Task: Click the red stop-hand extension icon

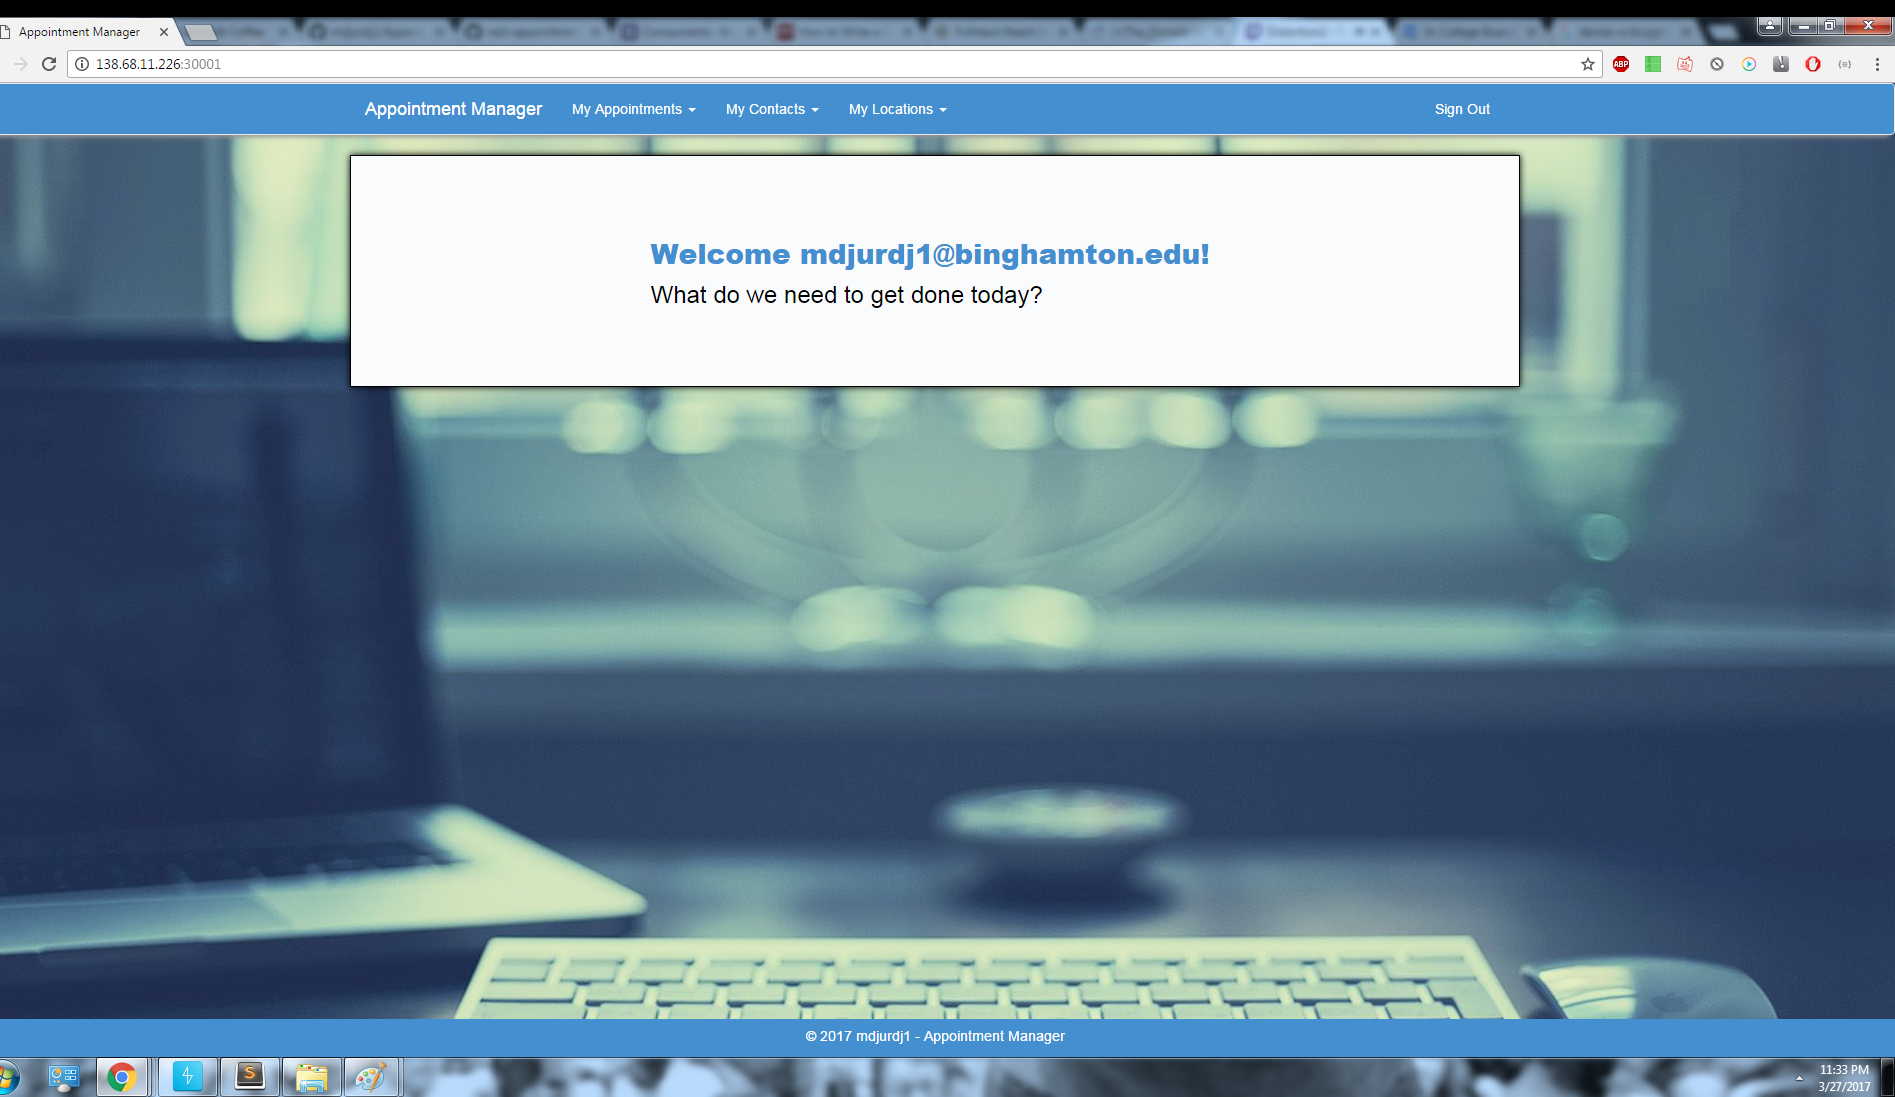Action: pos(1813,64)
